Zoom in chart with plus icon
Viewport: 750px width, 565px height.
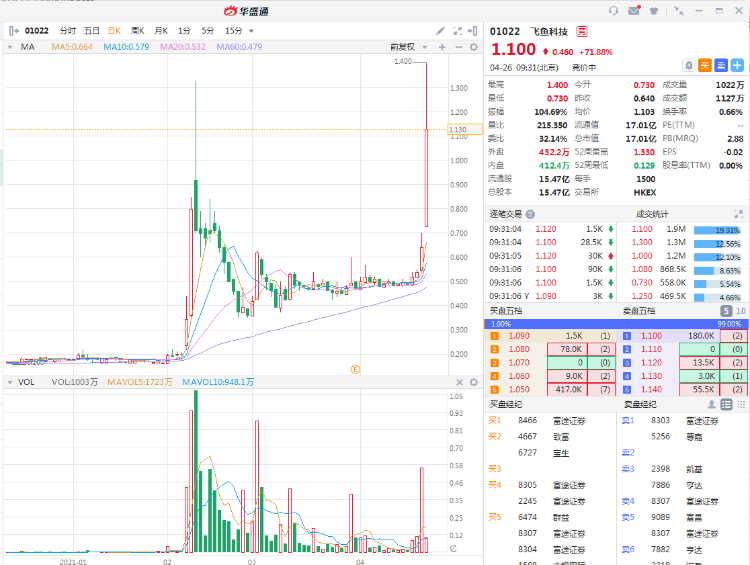pos(442,47)
